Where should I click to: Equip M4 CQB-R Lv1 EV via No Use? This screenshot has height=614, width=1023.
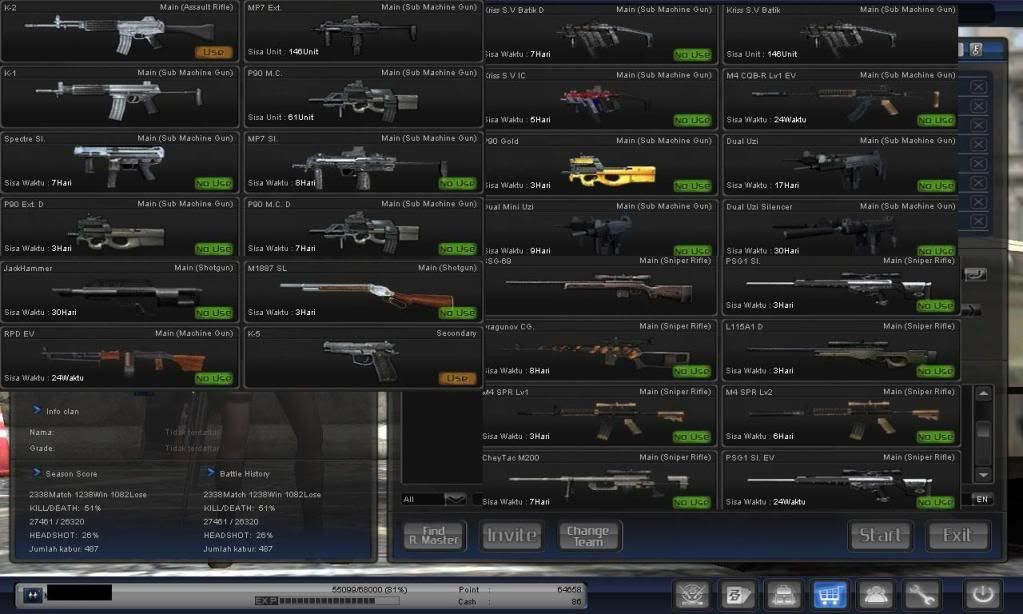click(x=936, y=120)
